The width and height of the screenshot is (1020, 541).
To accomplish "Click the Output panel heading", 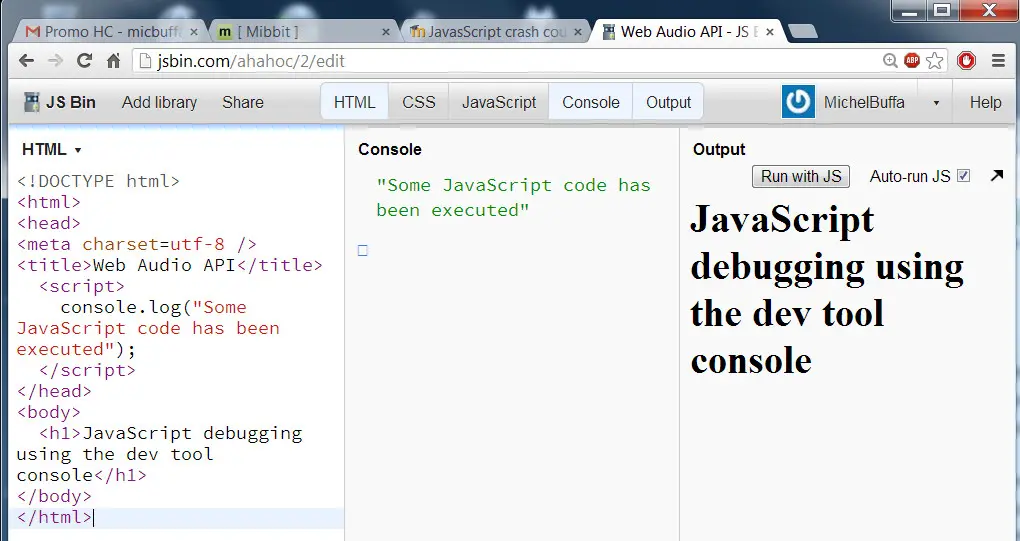I will tap(719, 150).
